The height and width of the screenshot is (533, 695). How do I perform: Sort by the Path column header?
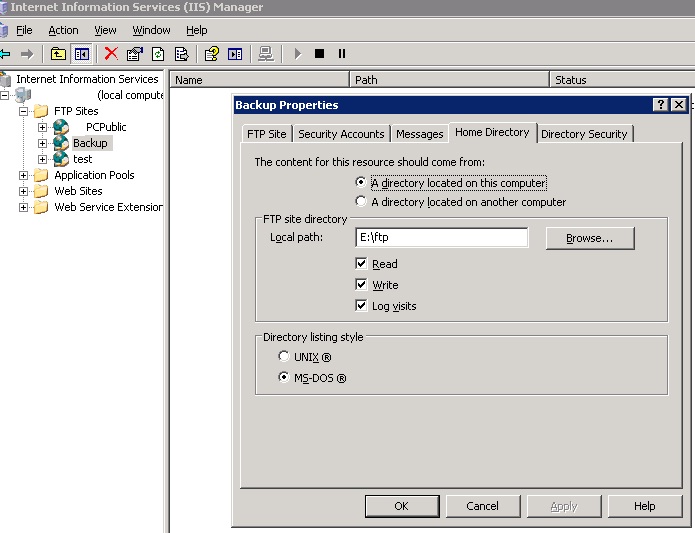point(449,80)
